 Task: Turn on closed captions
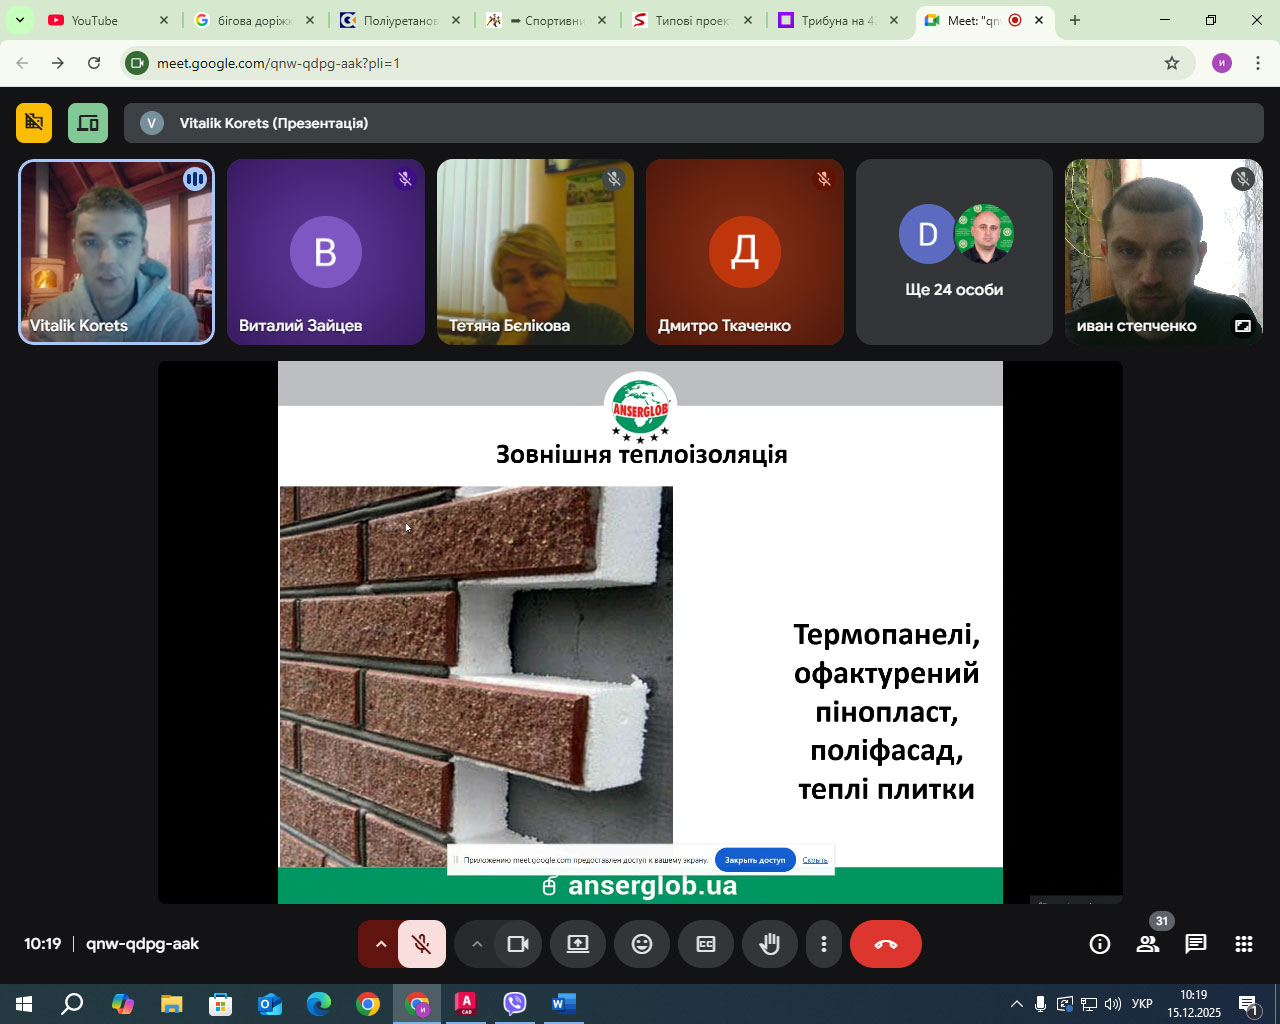pos(706,944)
